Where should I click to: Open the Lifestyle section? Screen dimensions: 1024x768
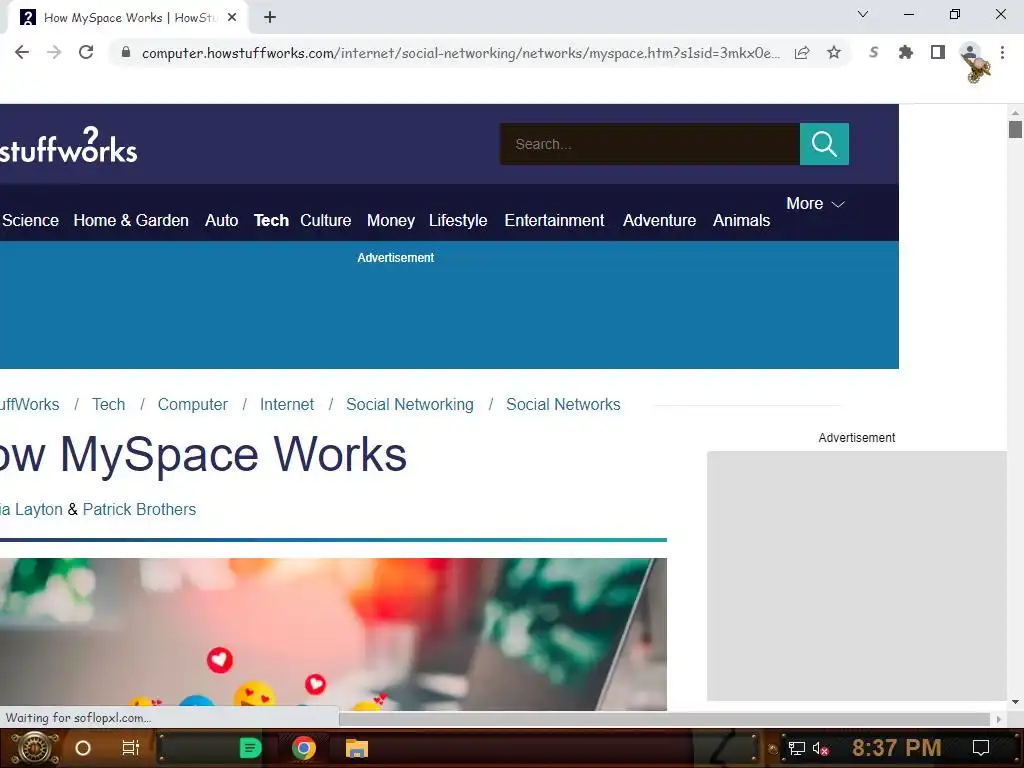point(458,221)
